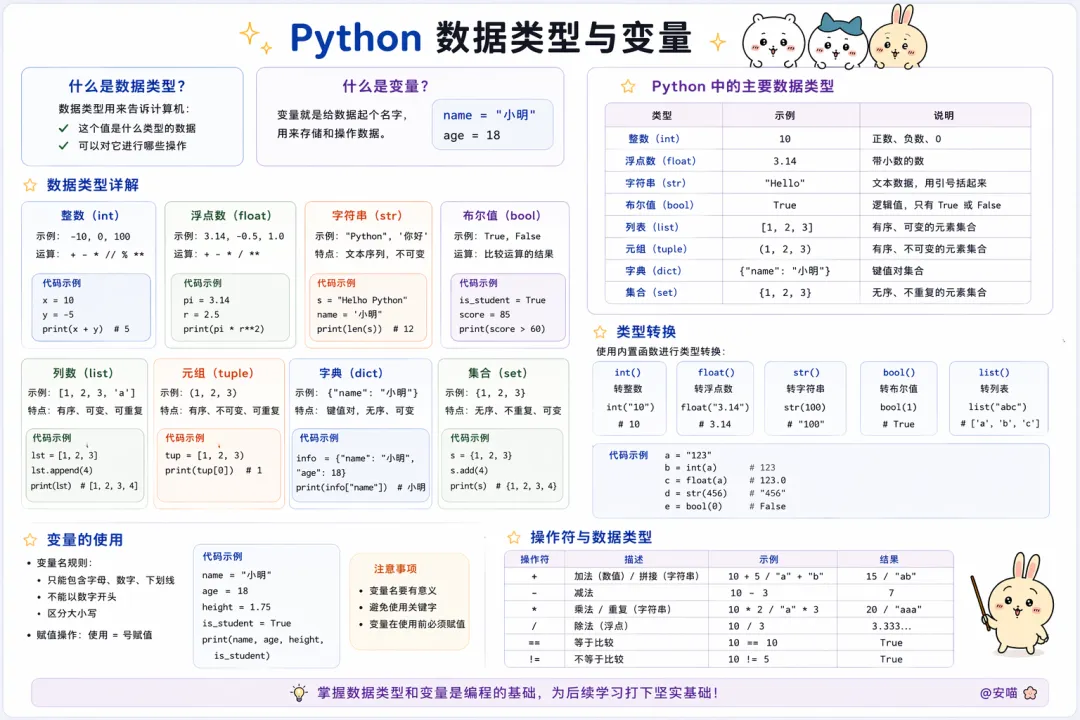Click the code line e = bool(0)
1080x720 pixels.
(x=693, y=506)
